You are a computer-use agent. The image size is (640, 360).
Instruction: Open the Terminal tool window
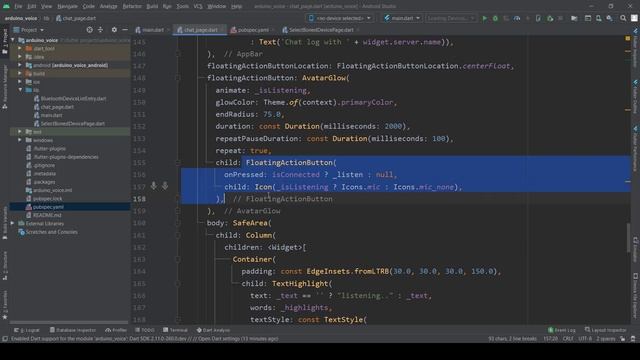[175, 330]
